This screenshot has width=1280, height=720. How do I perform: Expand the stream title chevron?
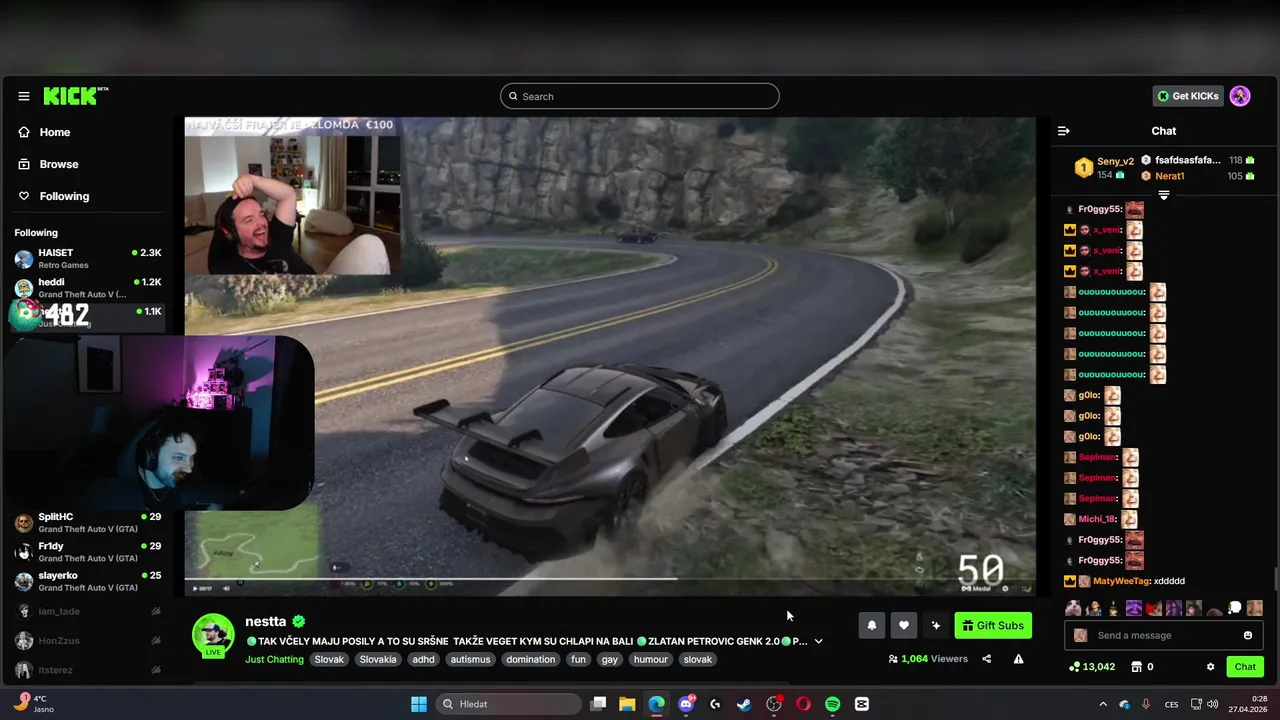pyautogui.click(x=818, y=641)
